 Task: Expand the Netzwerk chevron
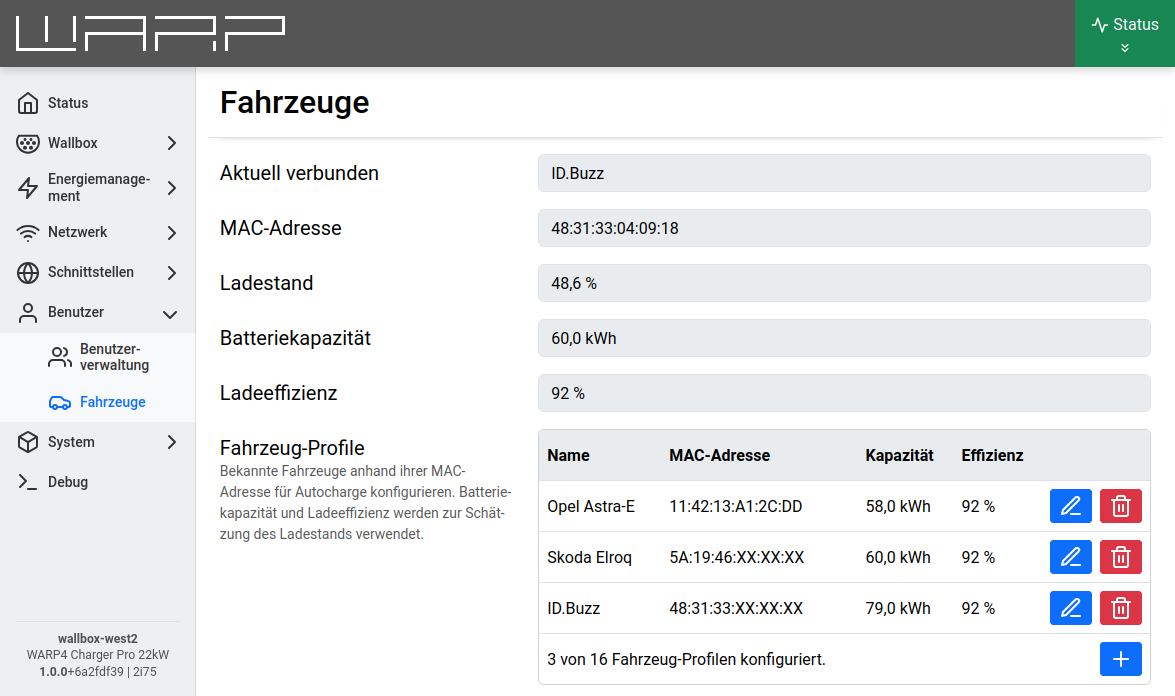coord(172,232)
